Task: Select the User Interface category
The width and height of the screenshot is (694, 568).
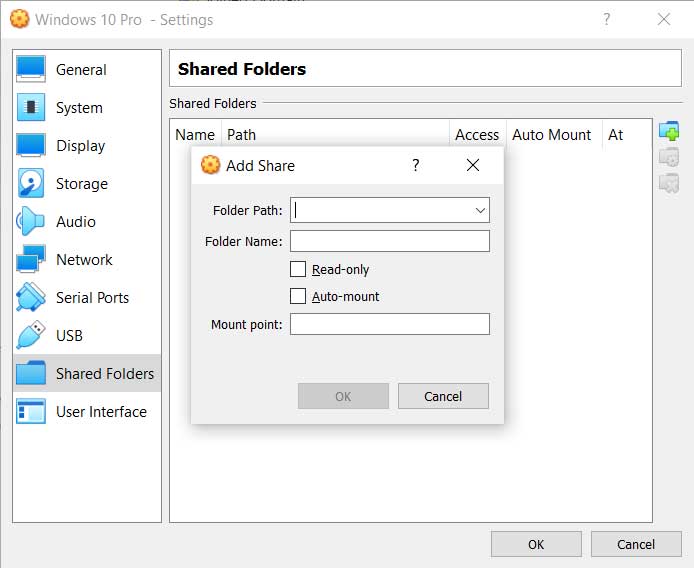Action: 87,412
